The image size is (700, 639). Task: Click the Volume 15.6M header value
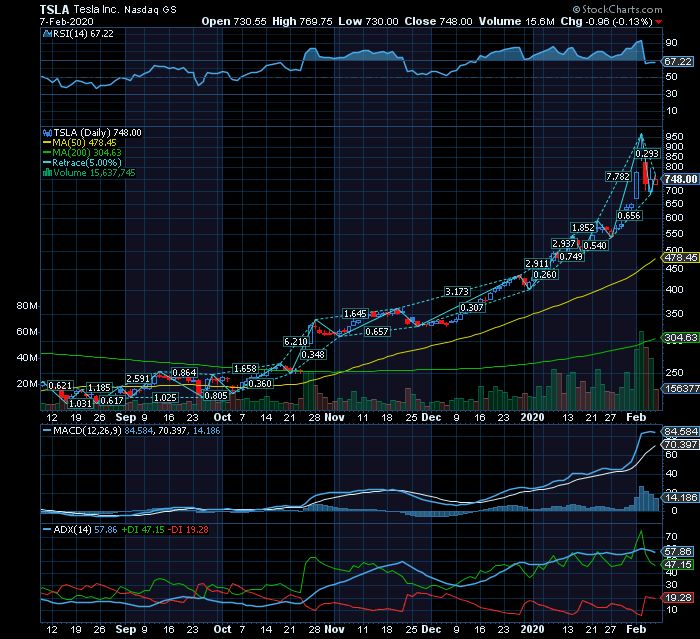pos(517,21)
